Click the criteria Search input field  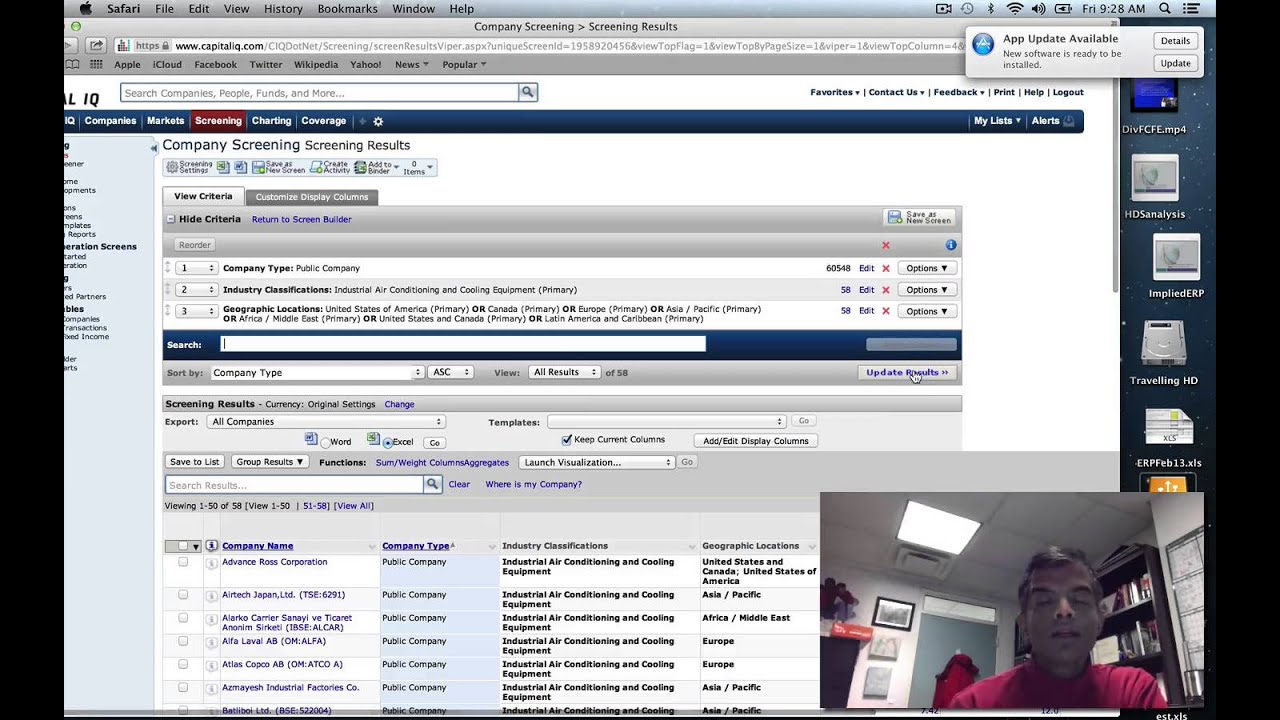tap(463, 344)
